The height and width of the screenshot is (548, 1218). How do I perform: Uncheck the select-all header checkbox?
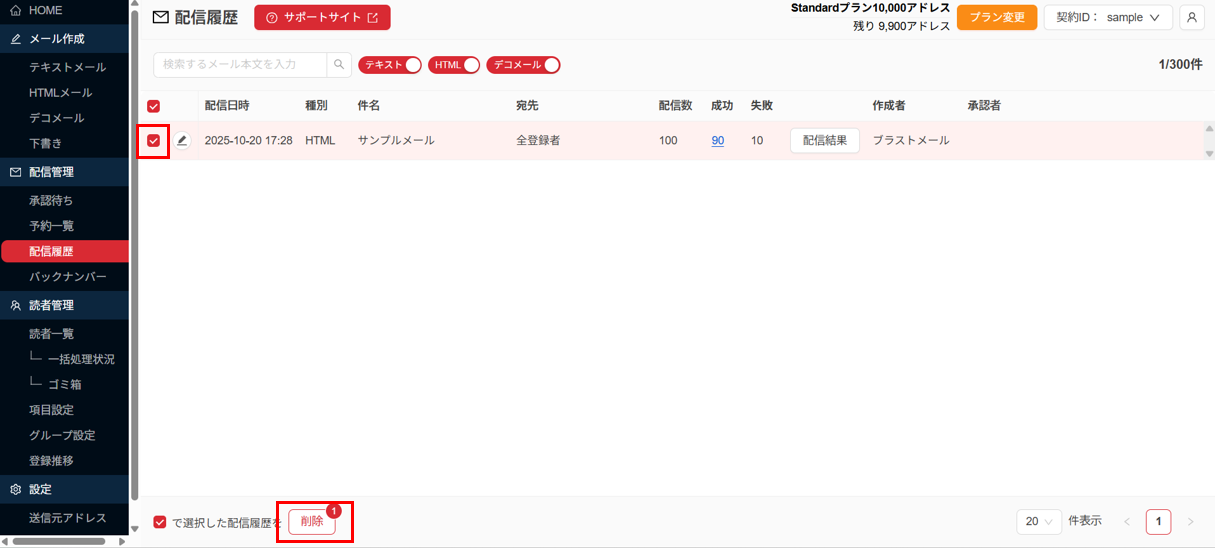154,106
